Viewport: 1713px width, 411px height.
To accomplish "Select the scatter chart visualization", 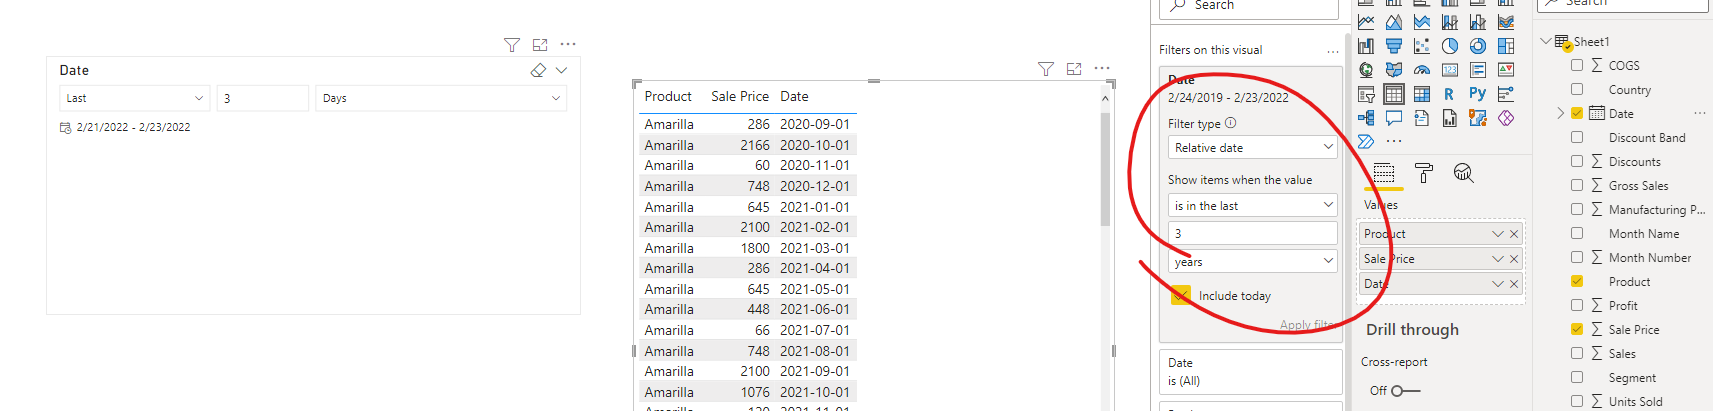I will coord(1422,46).
